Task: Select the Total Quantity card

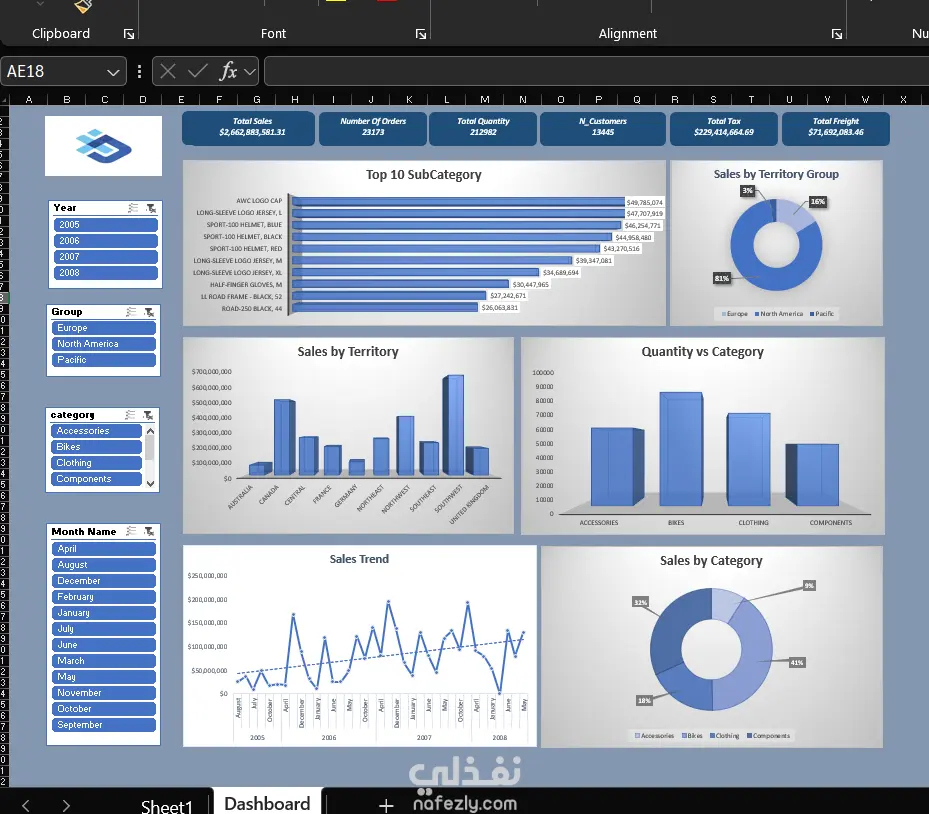Action: (x=483, y=128)
